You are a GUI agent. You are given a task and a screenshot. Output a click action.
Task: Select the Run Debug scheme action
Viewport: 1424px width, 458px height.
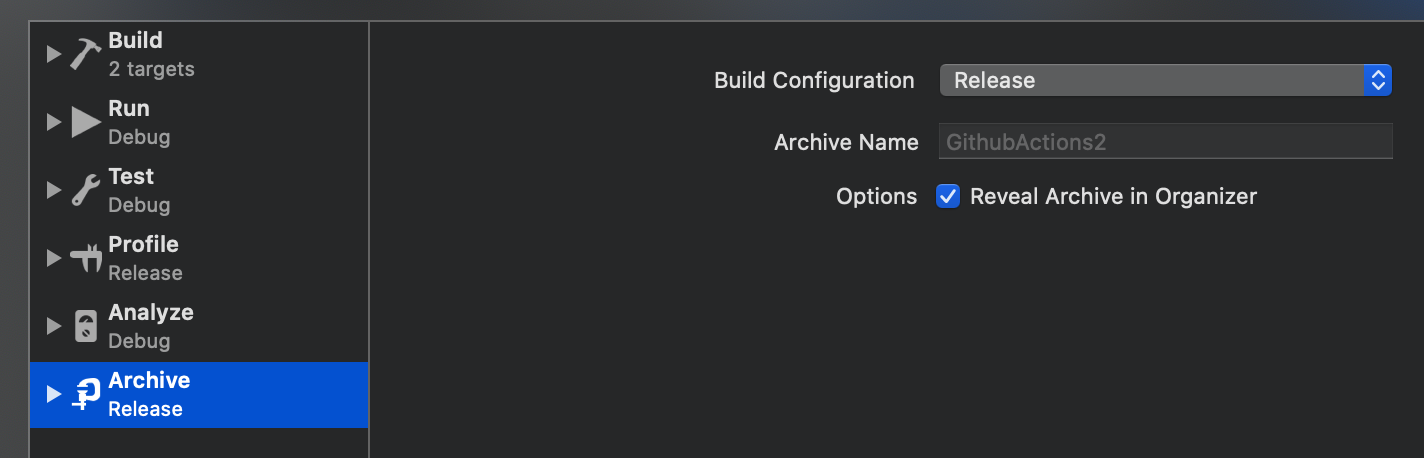click(x=199, y=122)
